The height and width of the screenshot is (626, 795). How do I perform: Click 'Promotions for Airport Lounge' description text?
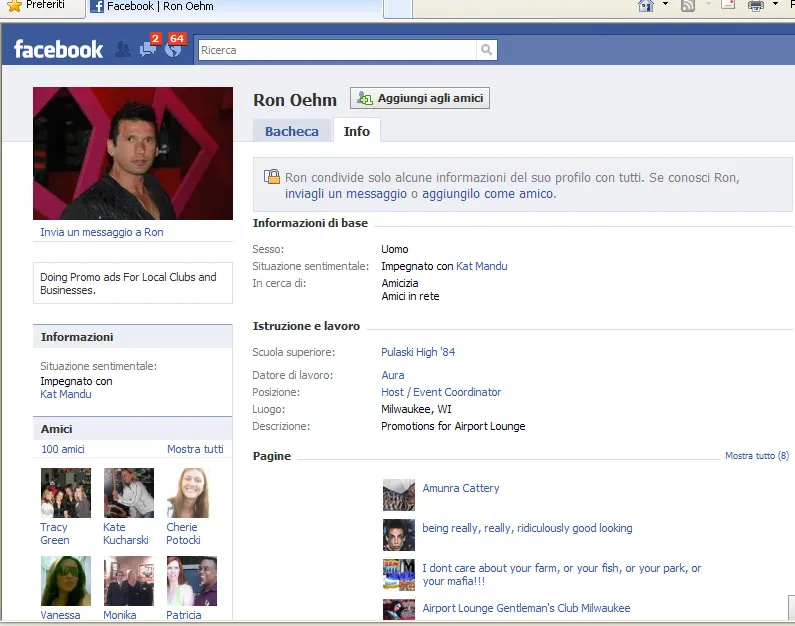tap(453, 426)
